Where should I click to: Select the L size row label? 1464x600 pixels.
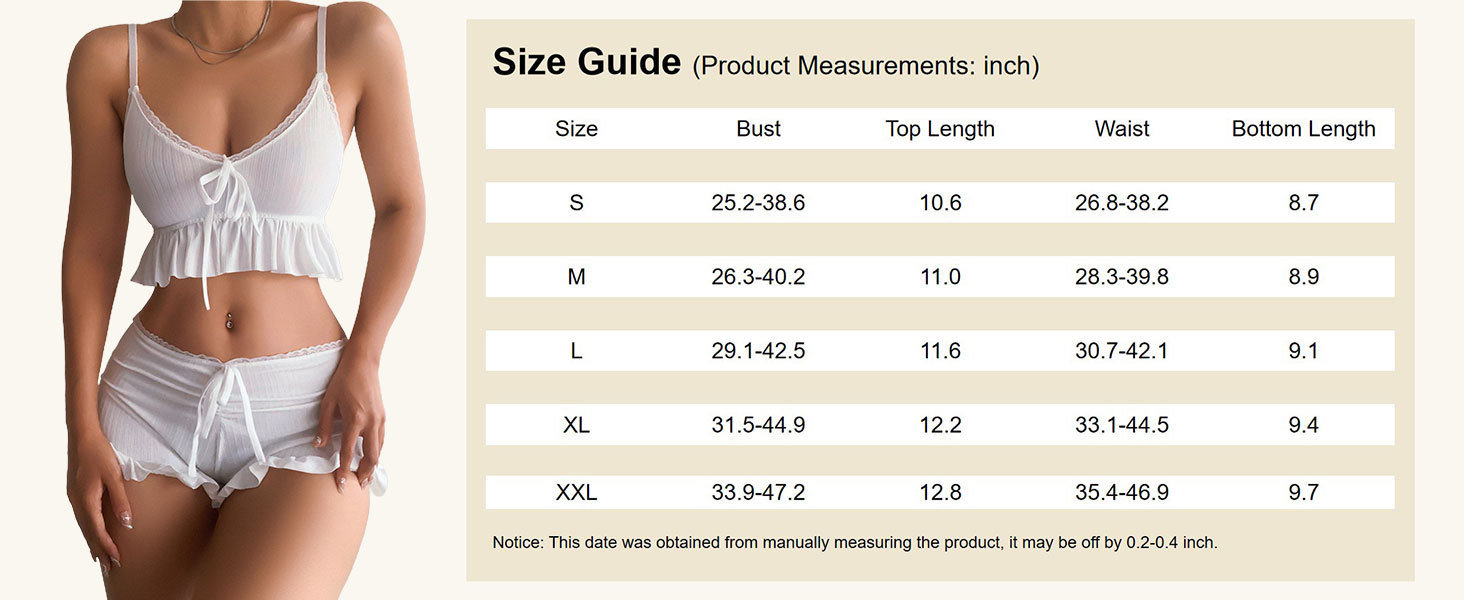576,351
